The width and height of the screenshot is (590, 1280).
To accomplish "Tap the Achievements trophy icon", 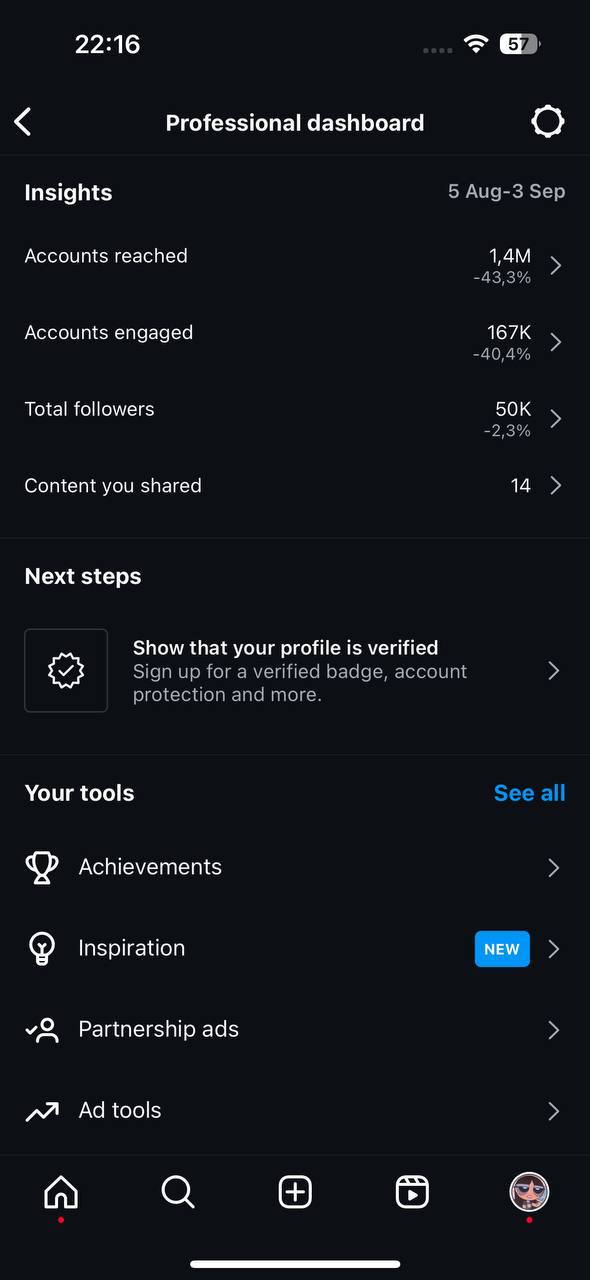I will point(42,867).
